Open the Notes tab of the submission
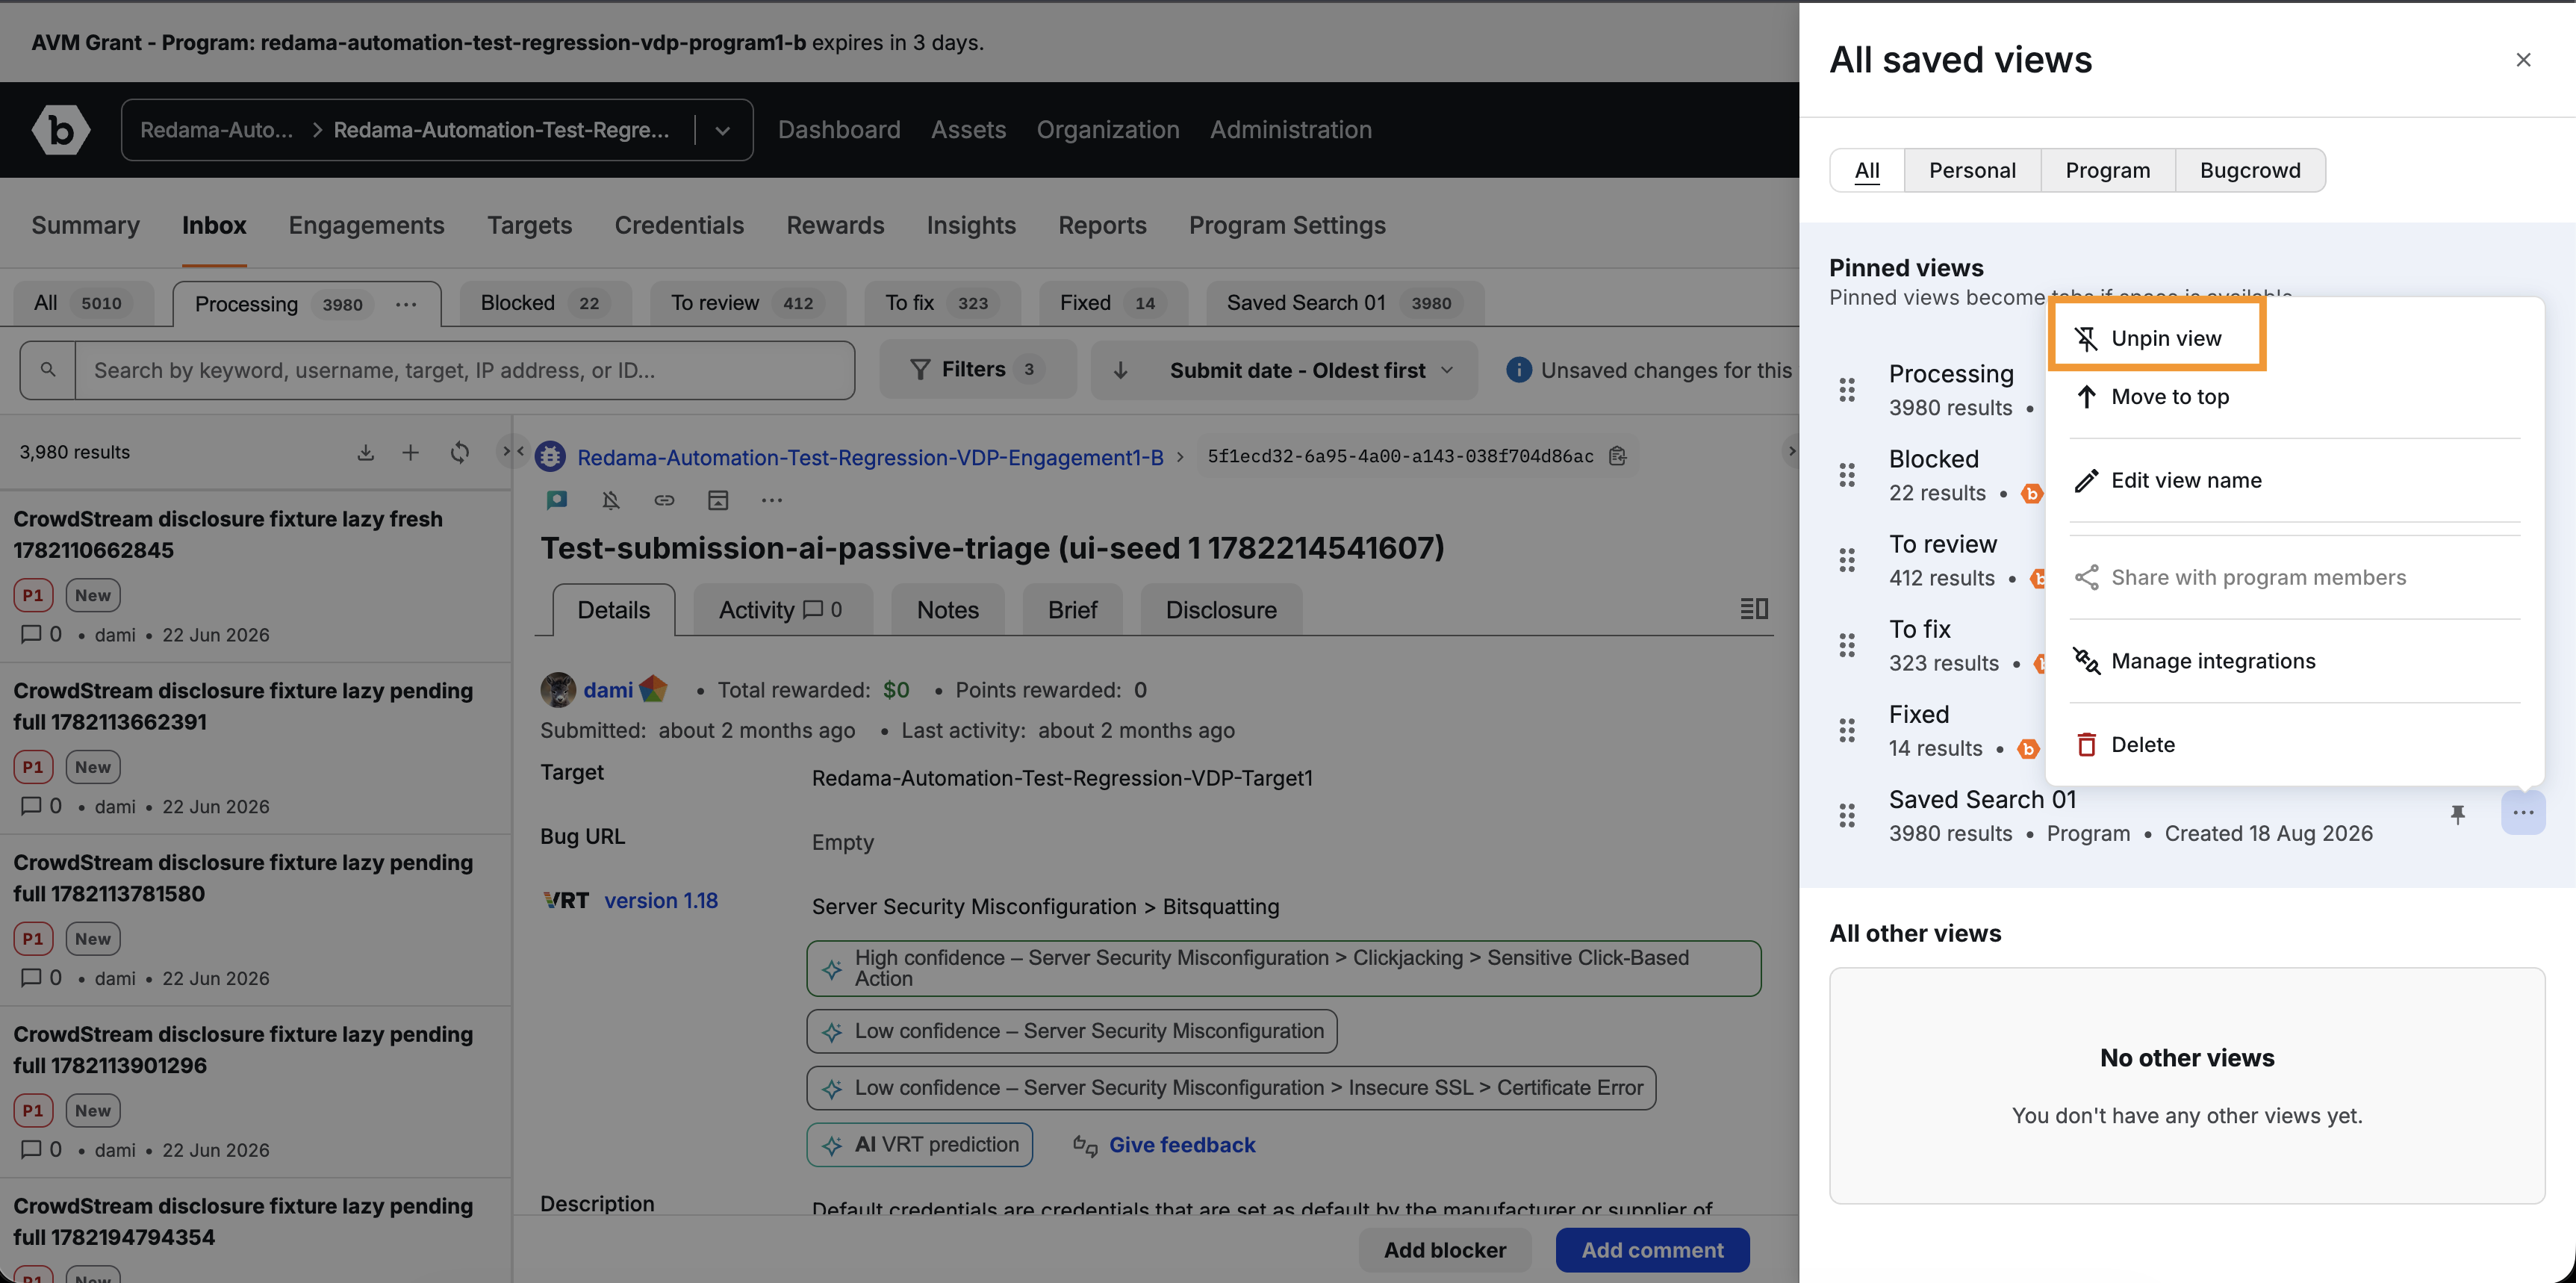The image size is (2576, 1283). pyautogui.click(x=948, y=610)
